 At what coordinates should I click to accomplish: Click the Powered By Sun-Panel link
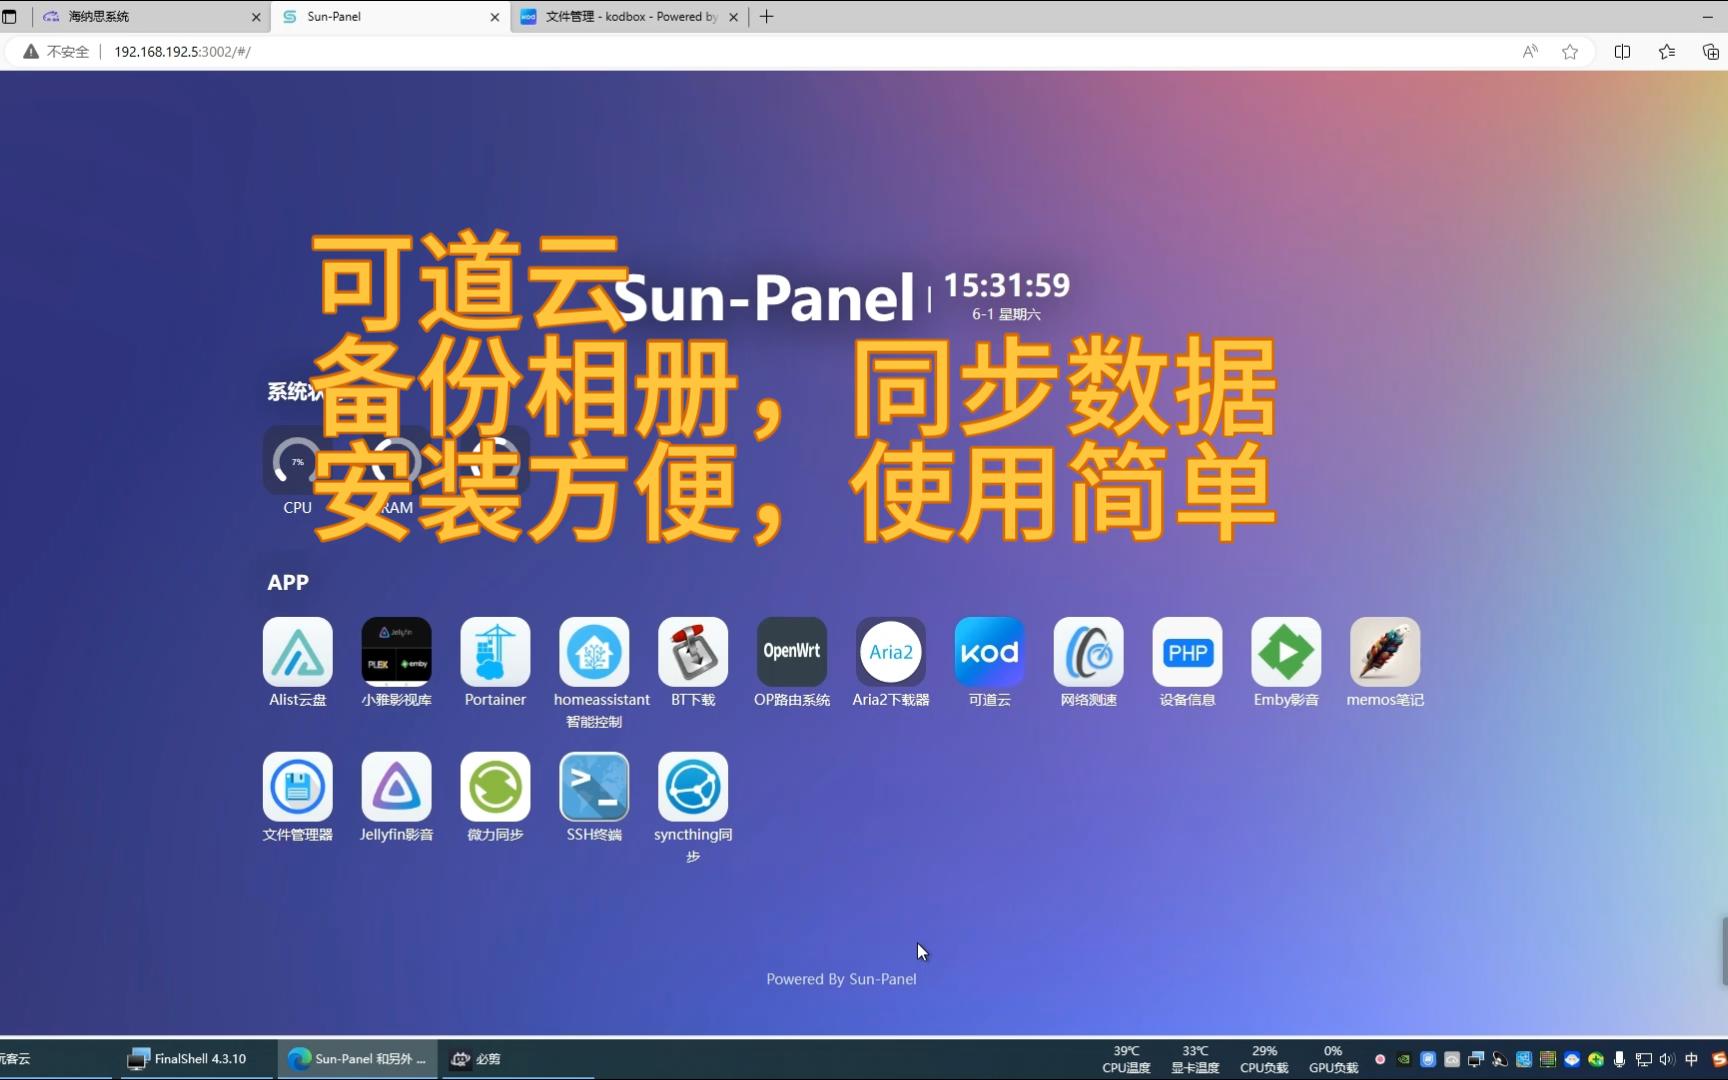pyautogui.click(x=841, y=979)
